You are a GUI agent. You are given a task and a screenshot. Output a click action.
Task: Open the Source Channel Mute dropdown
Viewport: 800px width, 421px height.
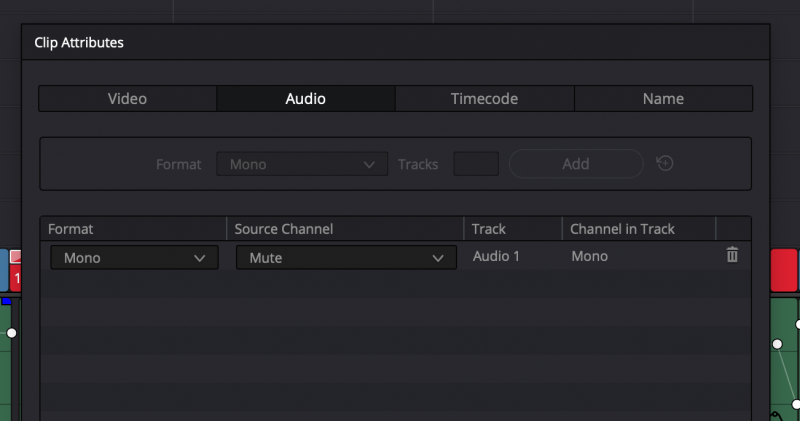[x=340, y=258]
